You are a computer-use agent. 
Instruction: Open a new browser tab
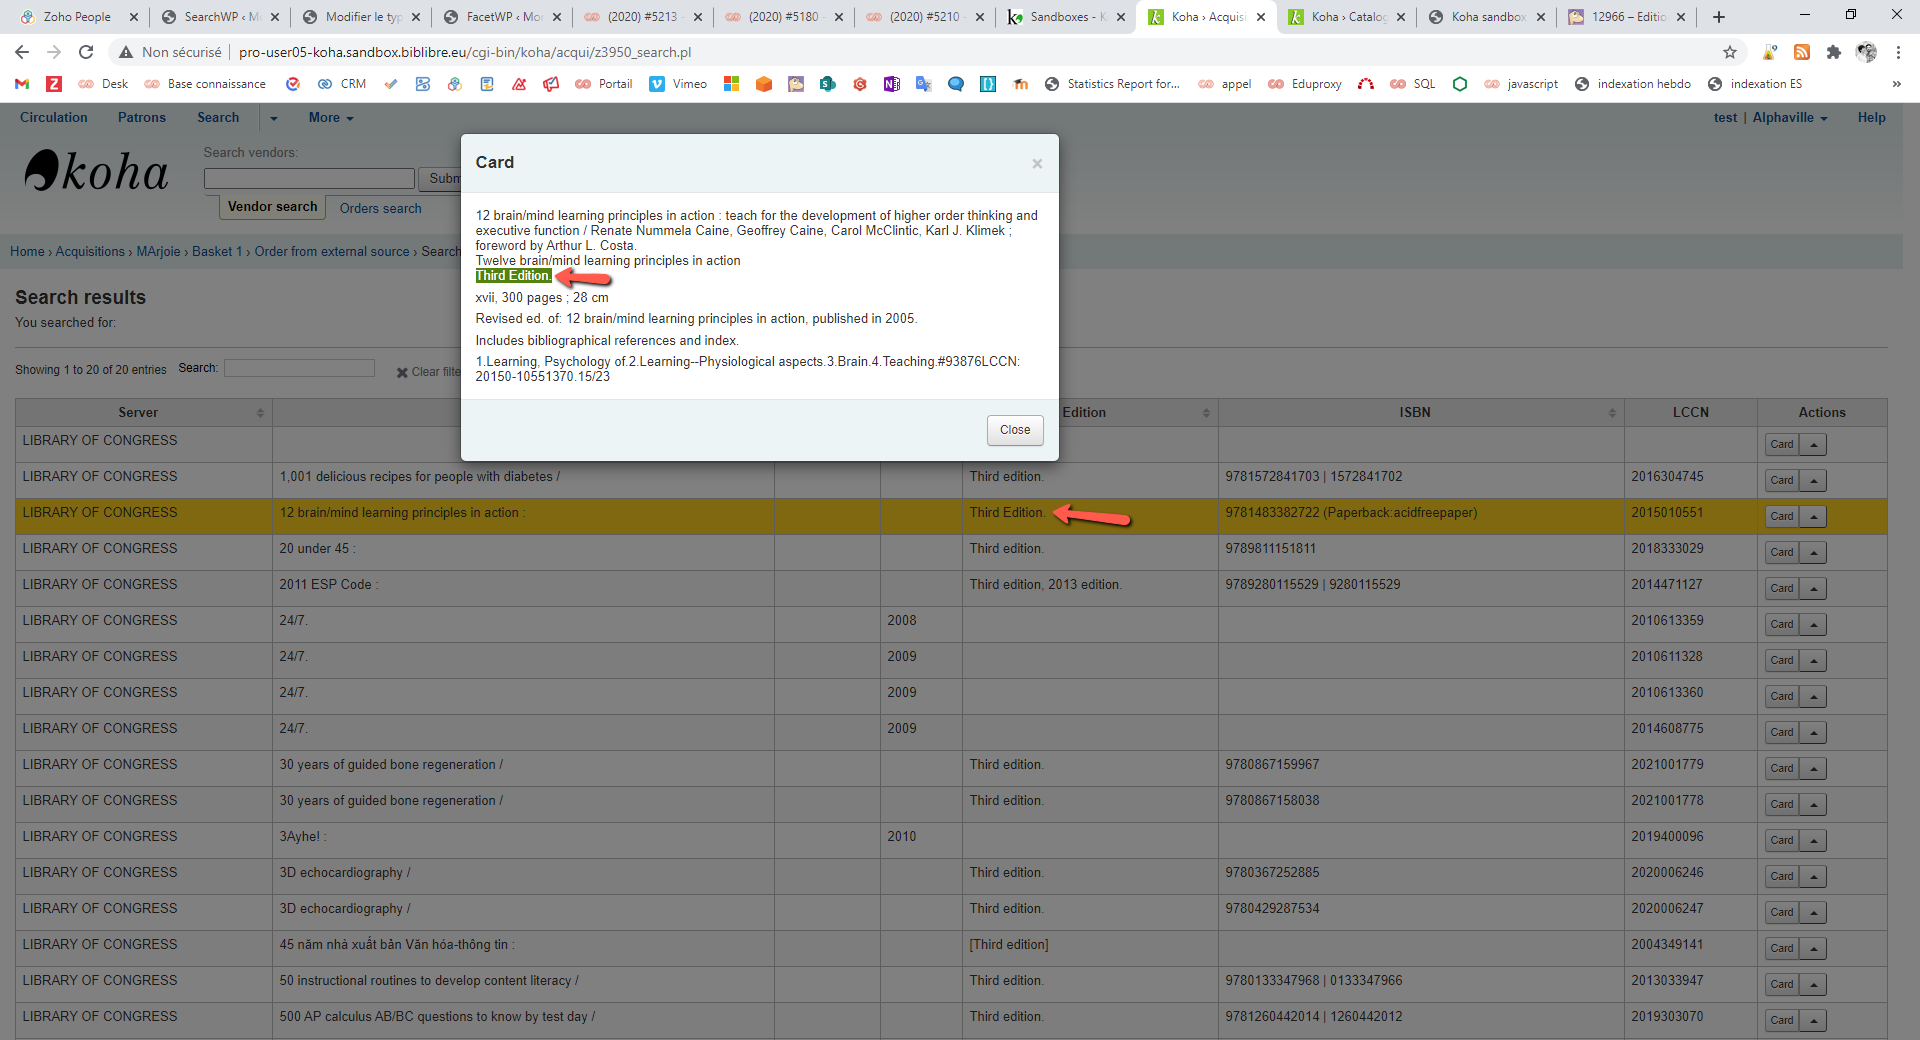click(1718, 17)
